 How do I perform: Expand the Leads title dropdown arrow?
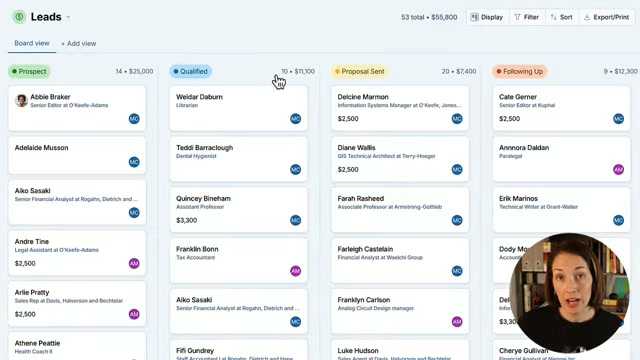click(68, 17)
